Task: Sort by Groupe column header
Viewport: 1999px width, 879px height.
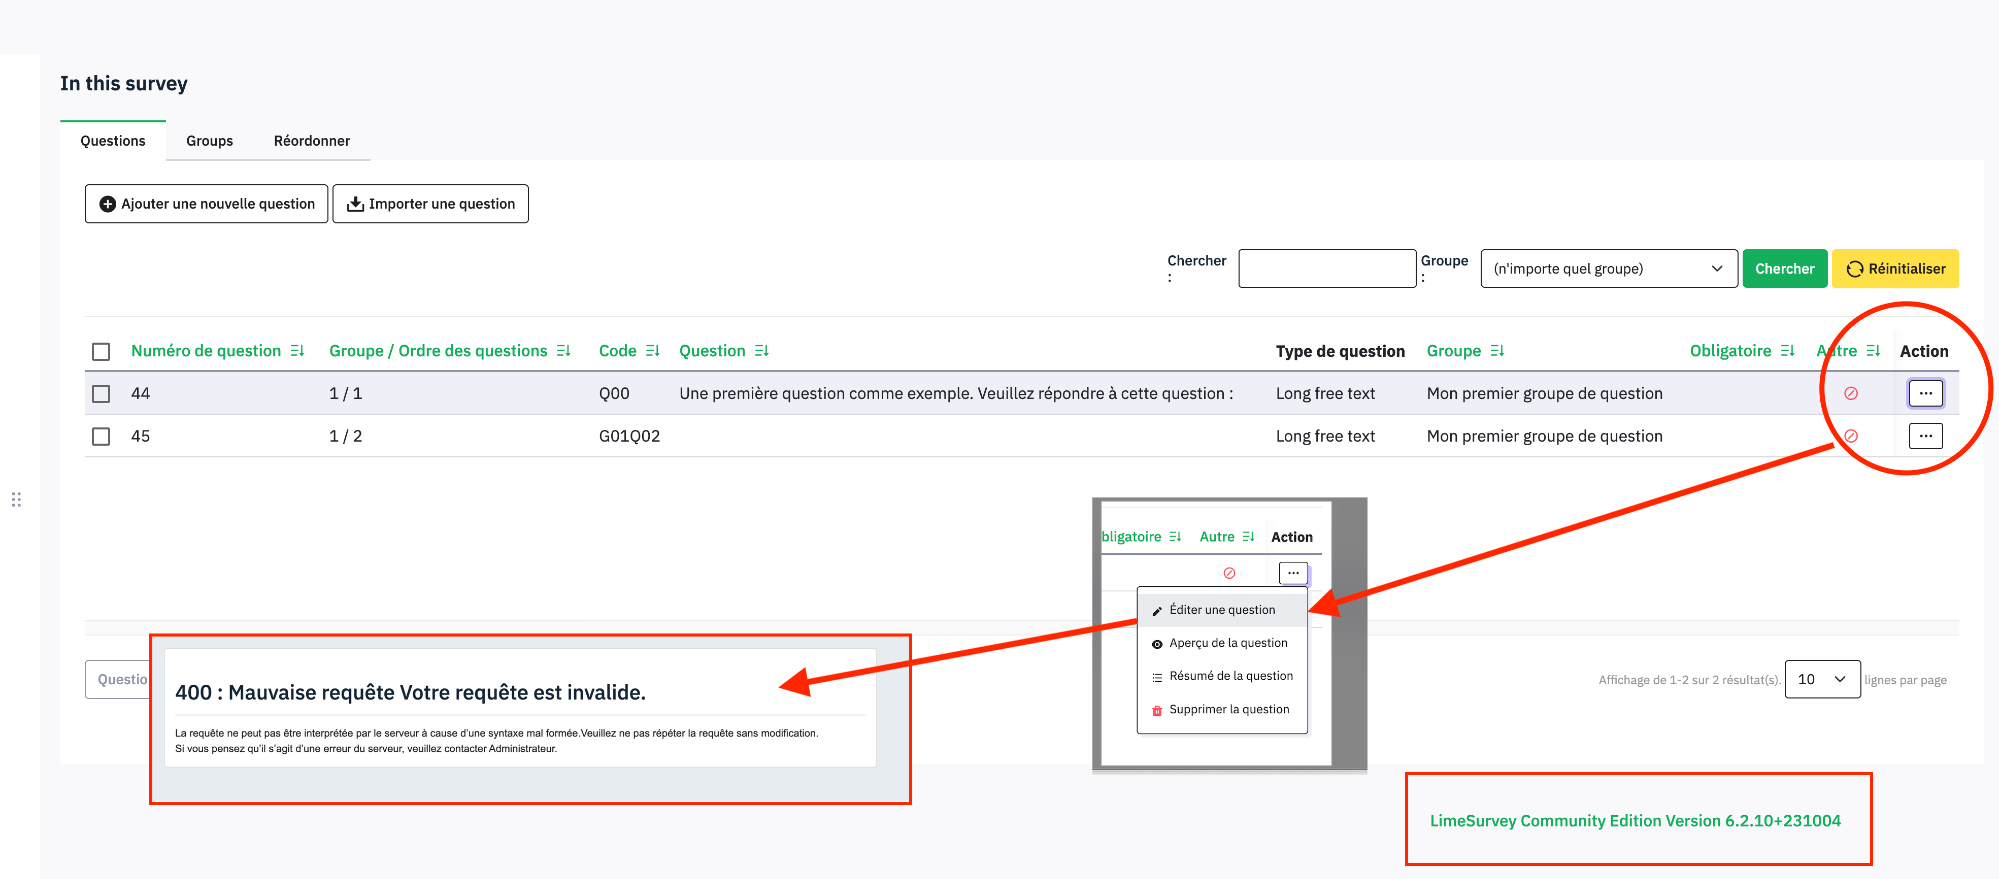Action: pyautogui.click(x=1454, y=351)
